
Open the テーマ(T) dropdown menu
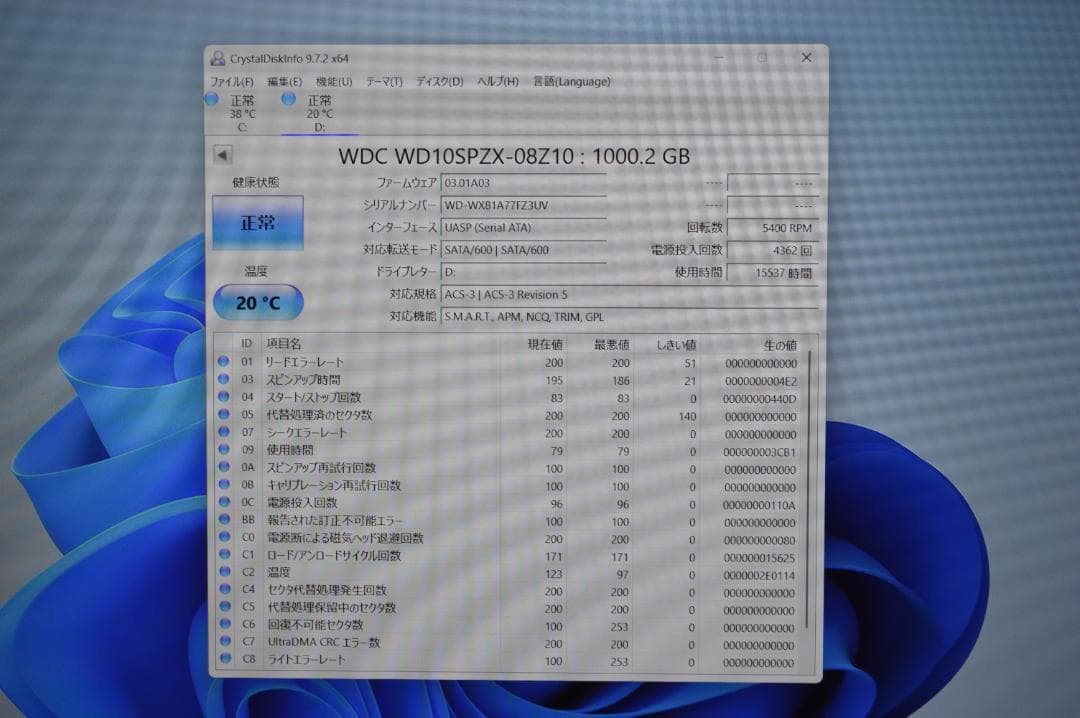[383, 81]
